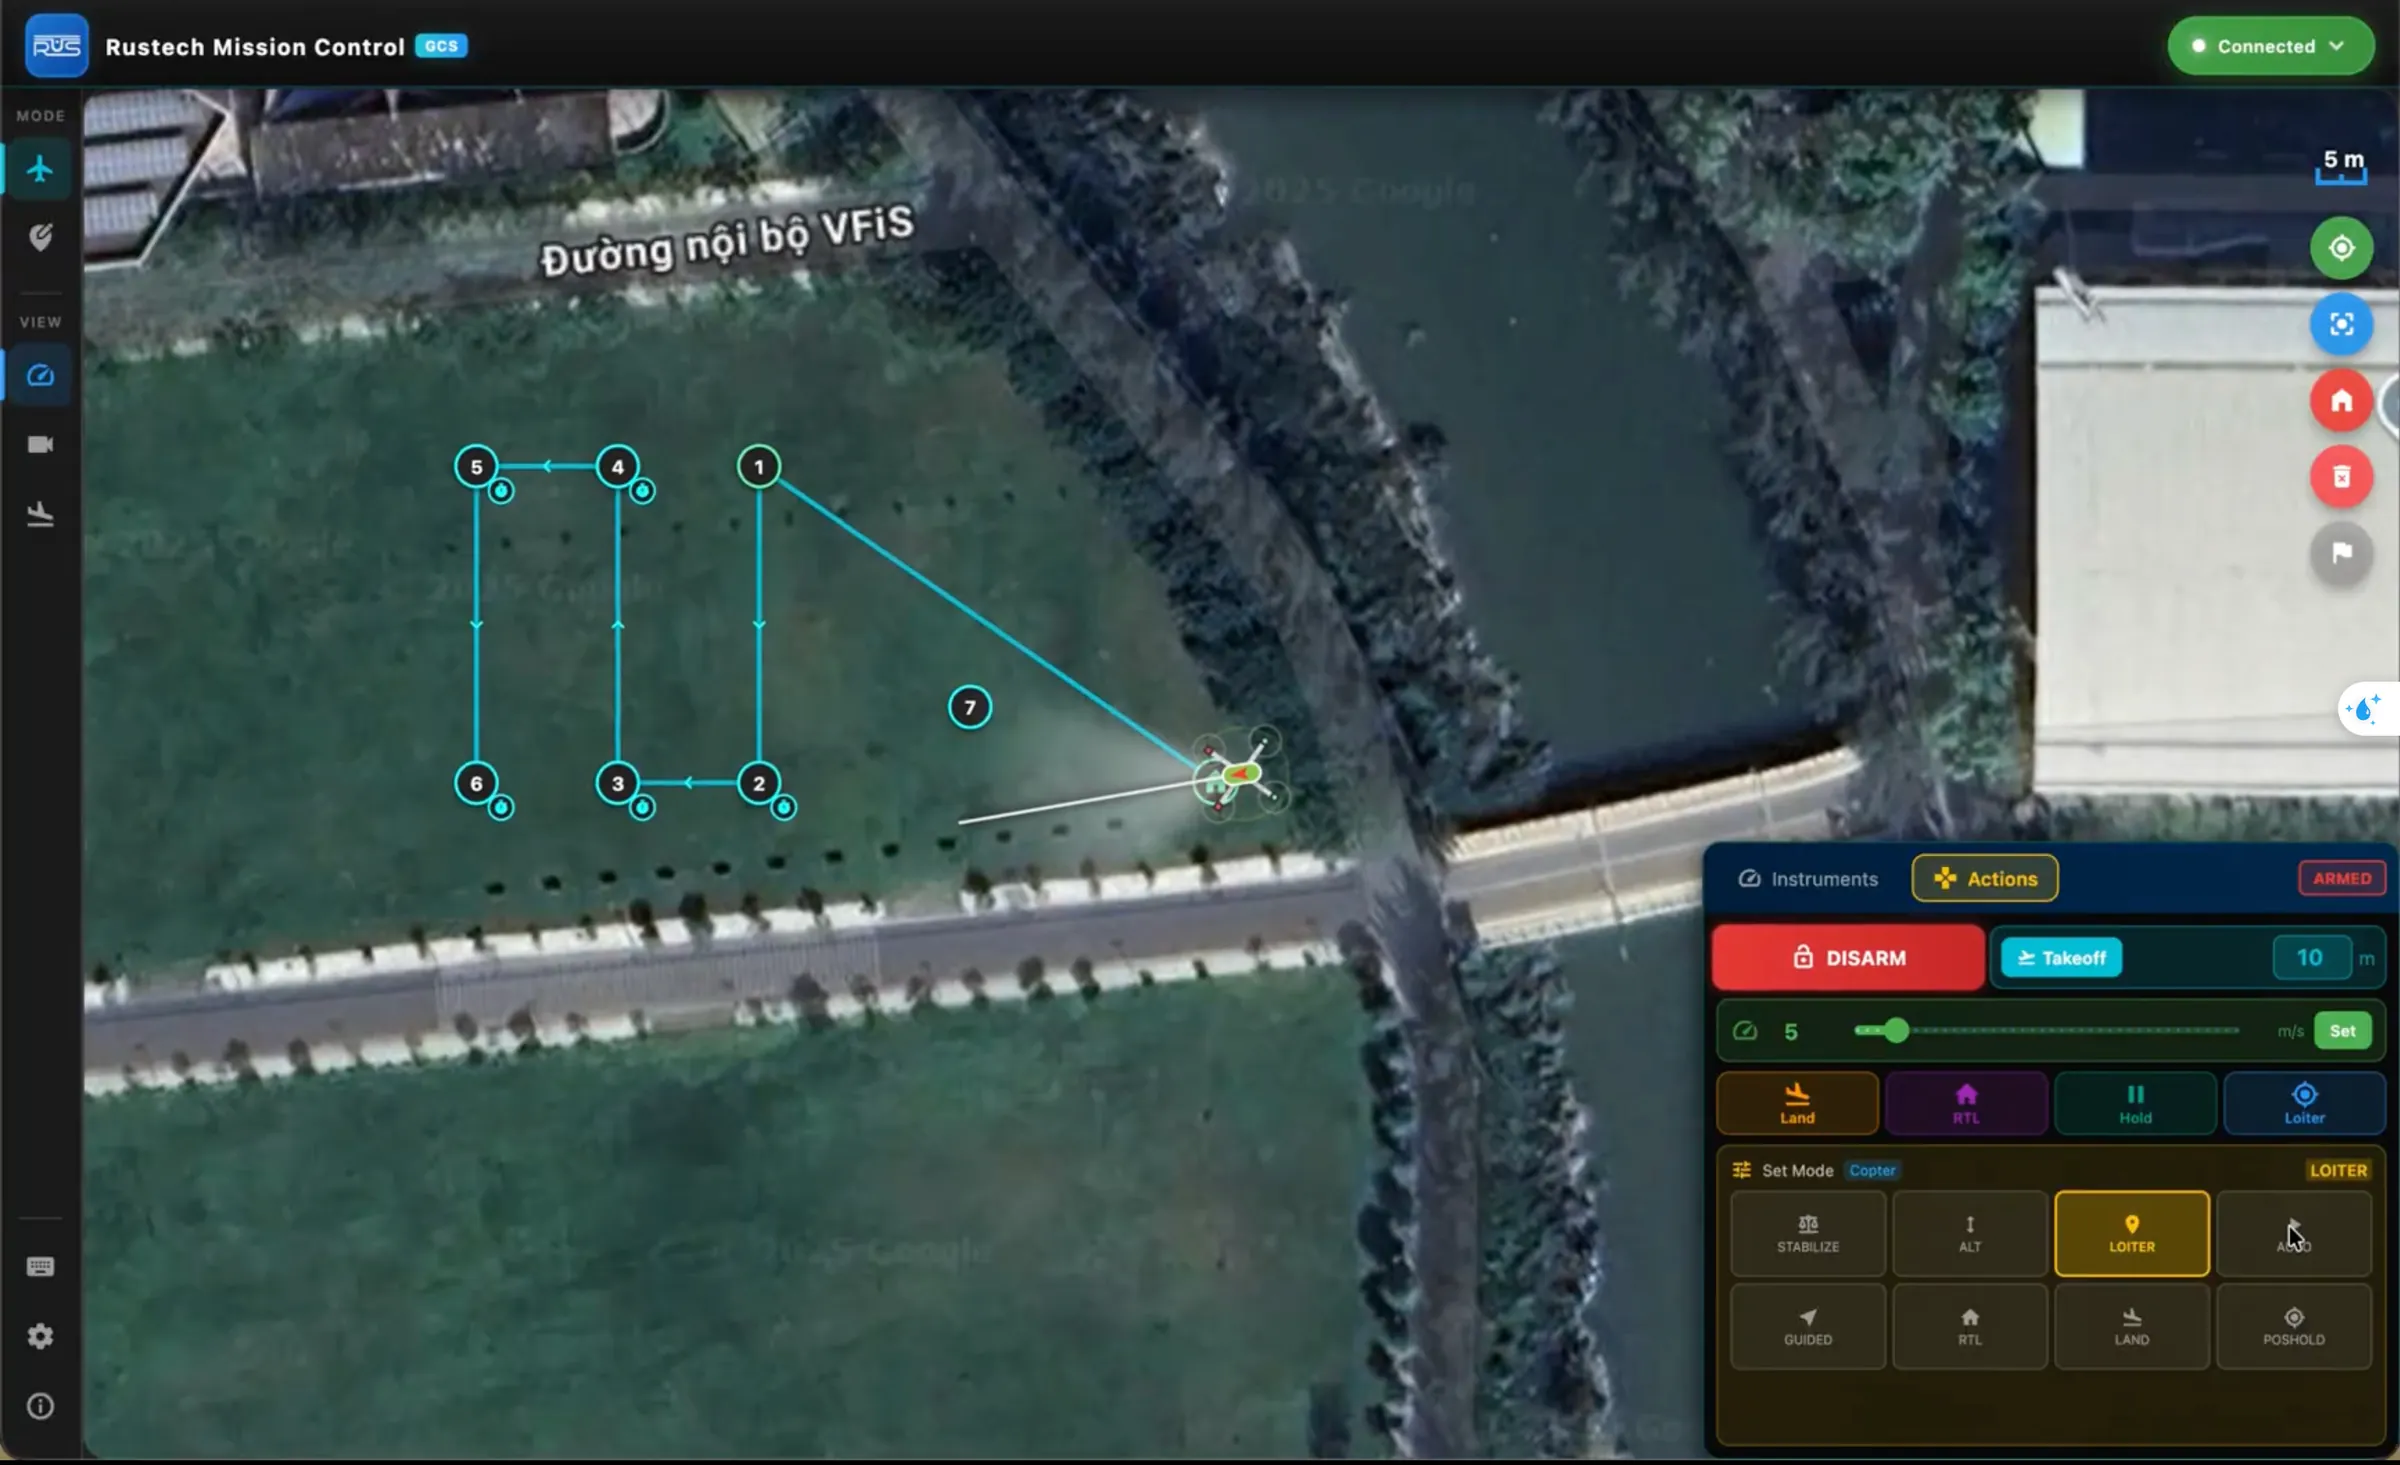Select ALT flight mode

pos(1970,1233)
